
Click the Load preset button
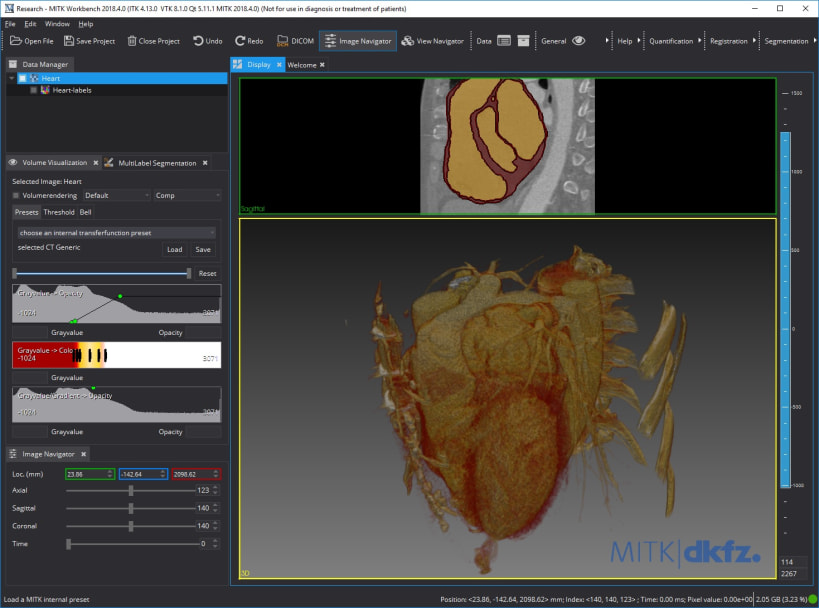pyautogui.click(x=174, y=249)
